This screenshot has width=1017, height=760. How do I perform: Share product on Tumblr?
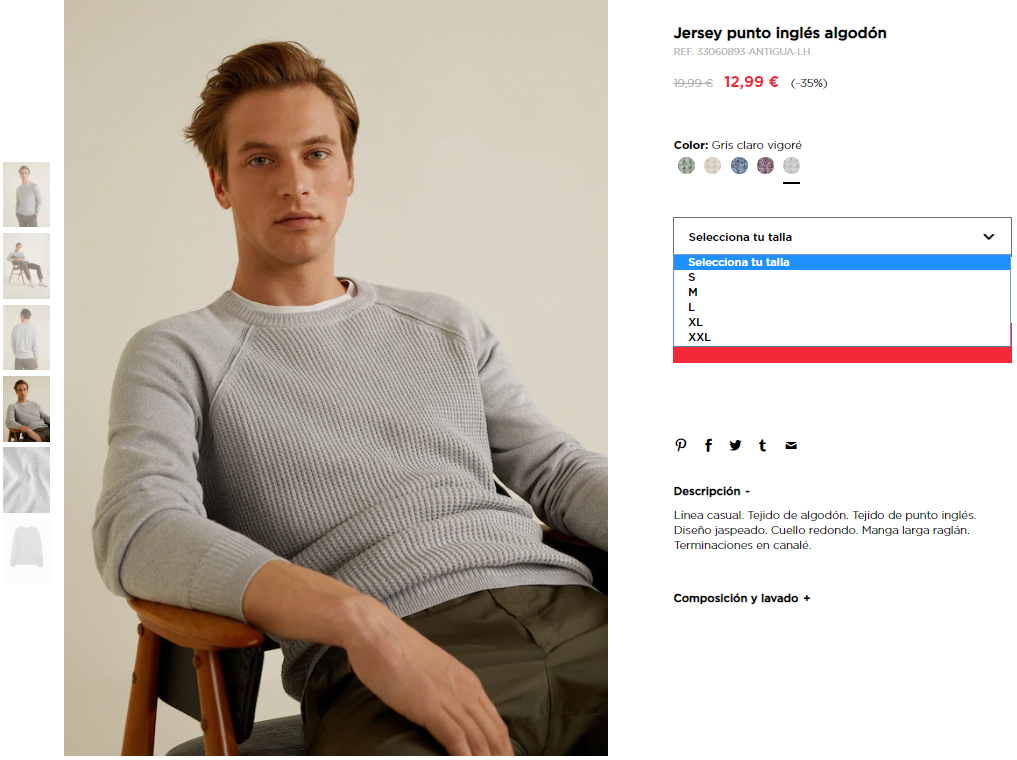(762, 445)
